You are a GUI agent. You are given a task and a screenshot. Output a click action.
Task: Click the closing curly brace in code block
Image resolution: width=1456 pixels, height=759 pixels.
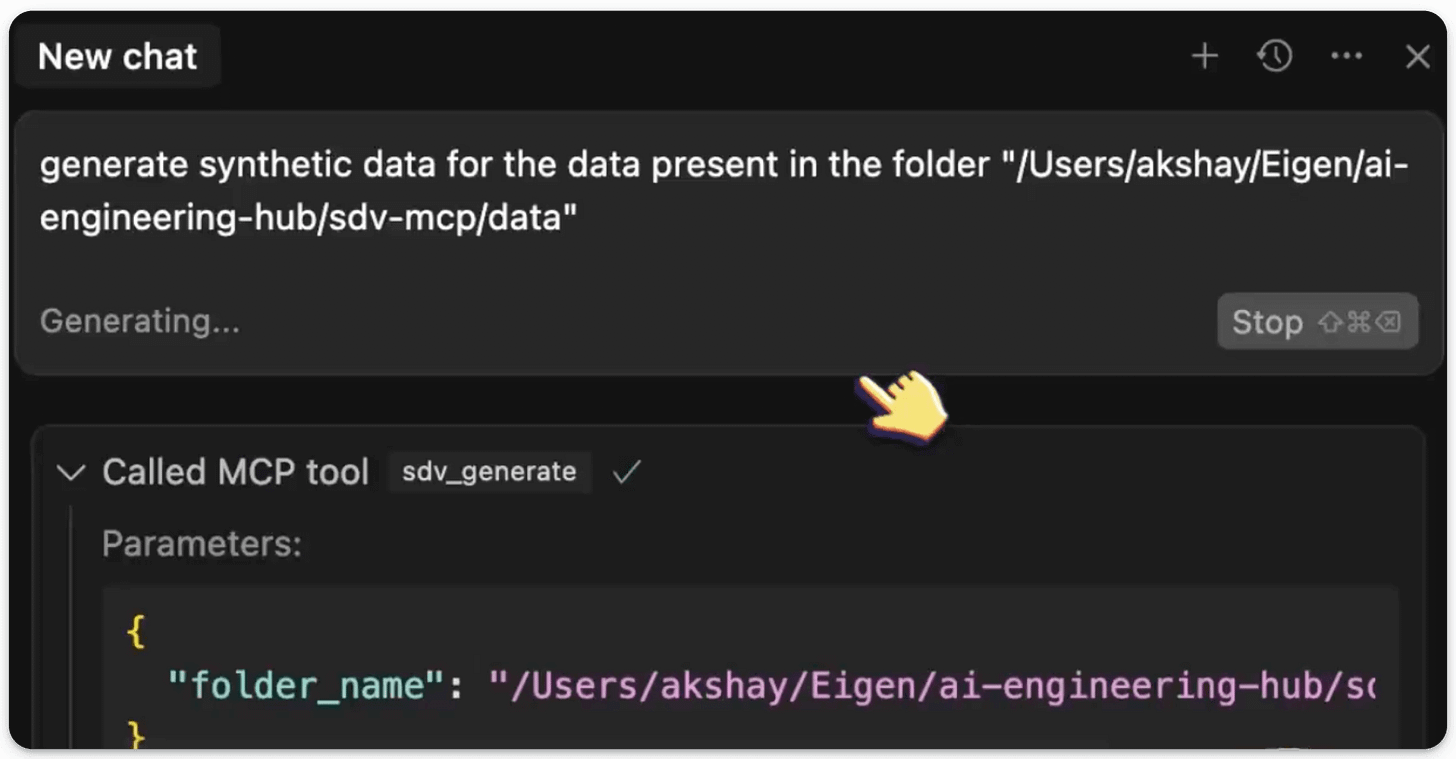coord(136,737)
